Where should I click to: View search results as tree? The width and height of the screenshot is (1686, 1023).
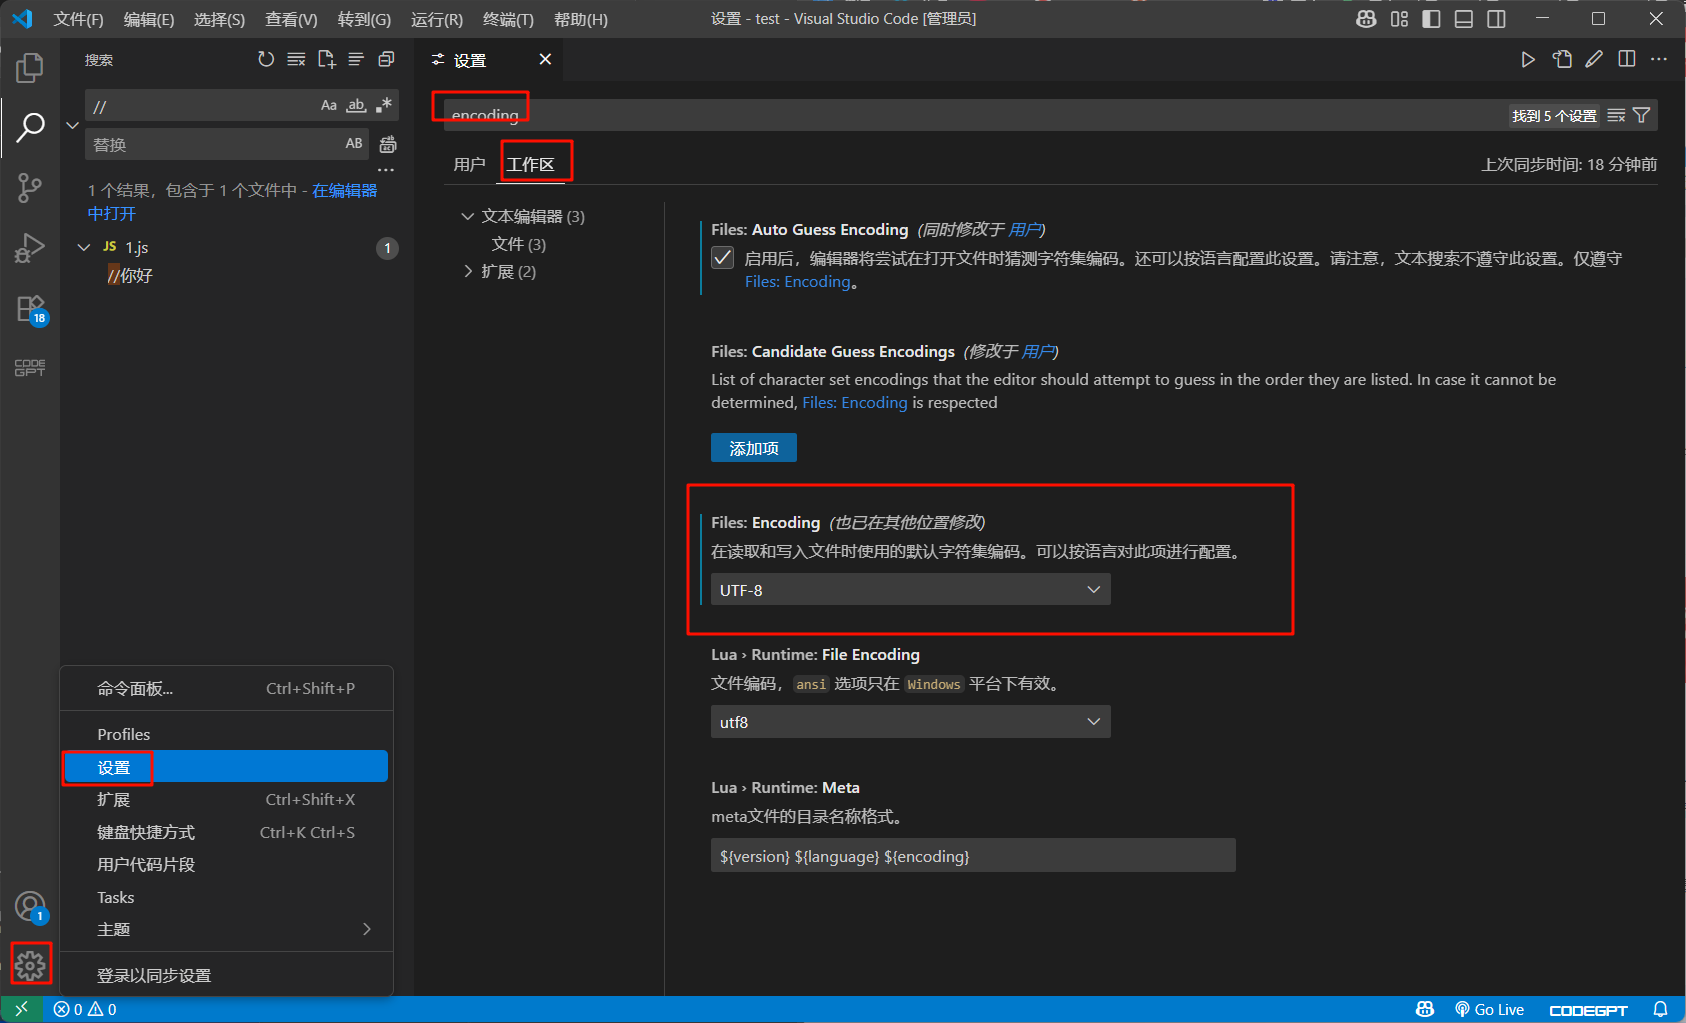(356, 60)
